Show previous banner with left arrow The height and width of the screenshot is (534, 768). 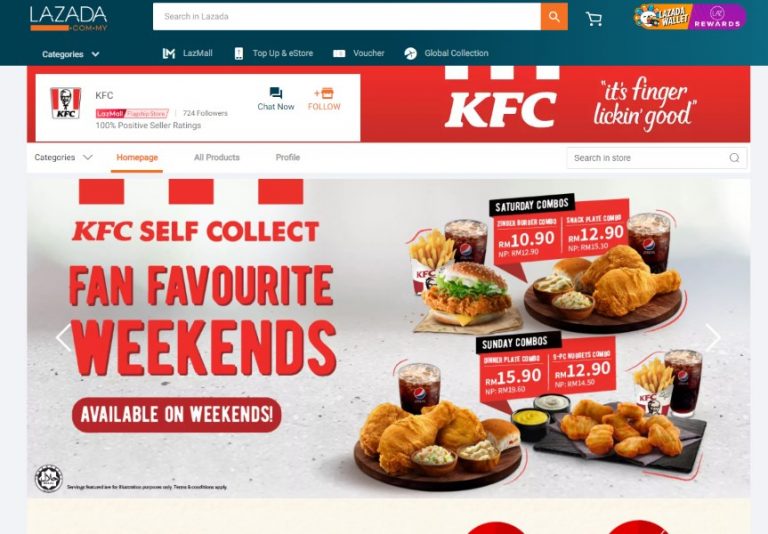pos(64,338)
